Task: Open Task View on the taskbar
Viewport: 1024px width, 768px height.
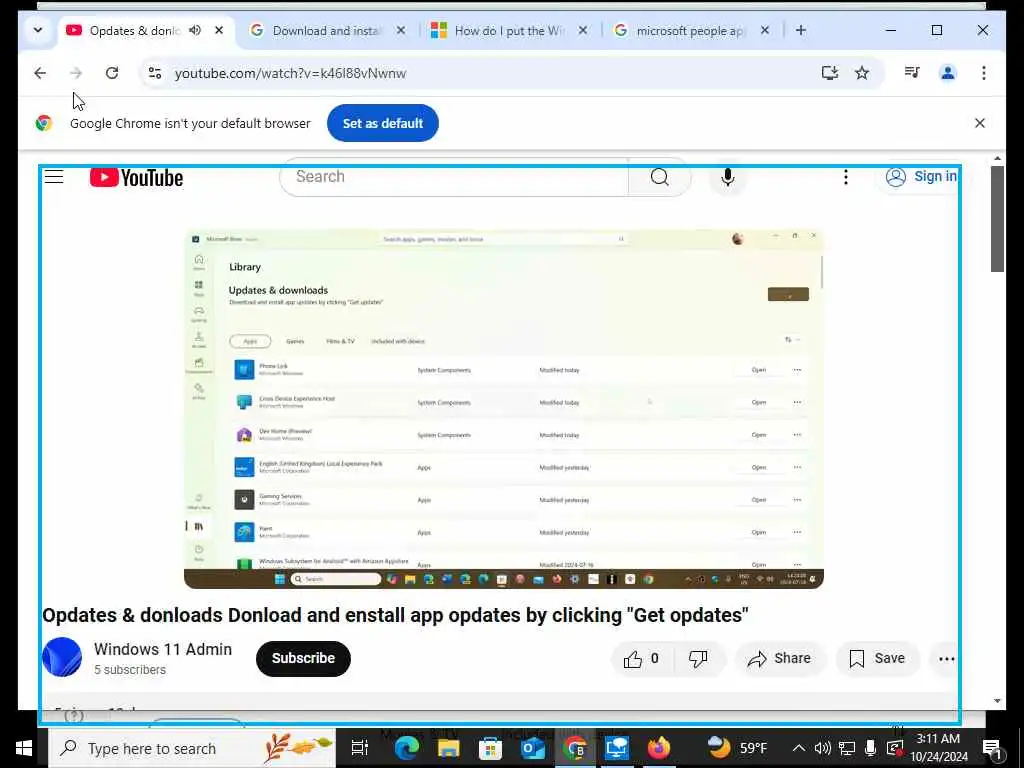Action: click(360, 748)
